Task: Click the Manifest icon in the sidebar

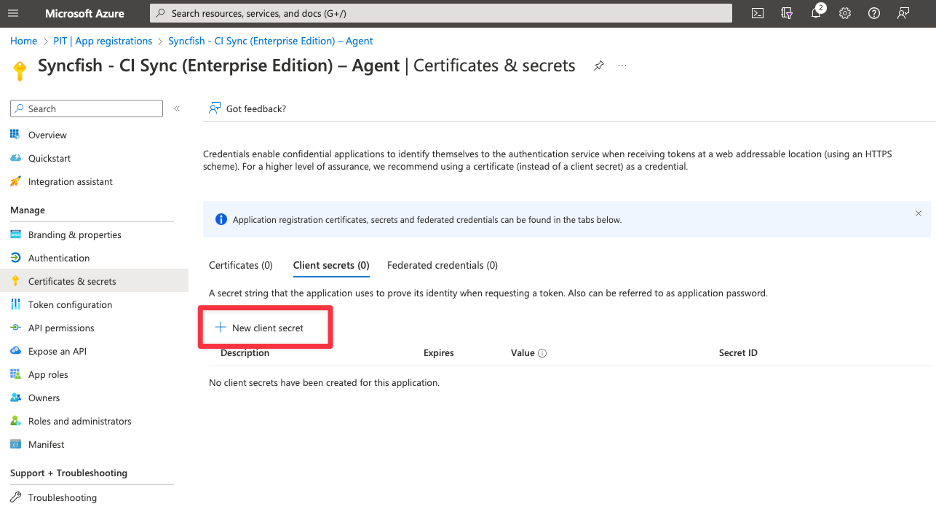Action: (16, 444)
